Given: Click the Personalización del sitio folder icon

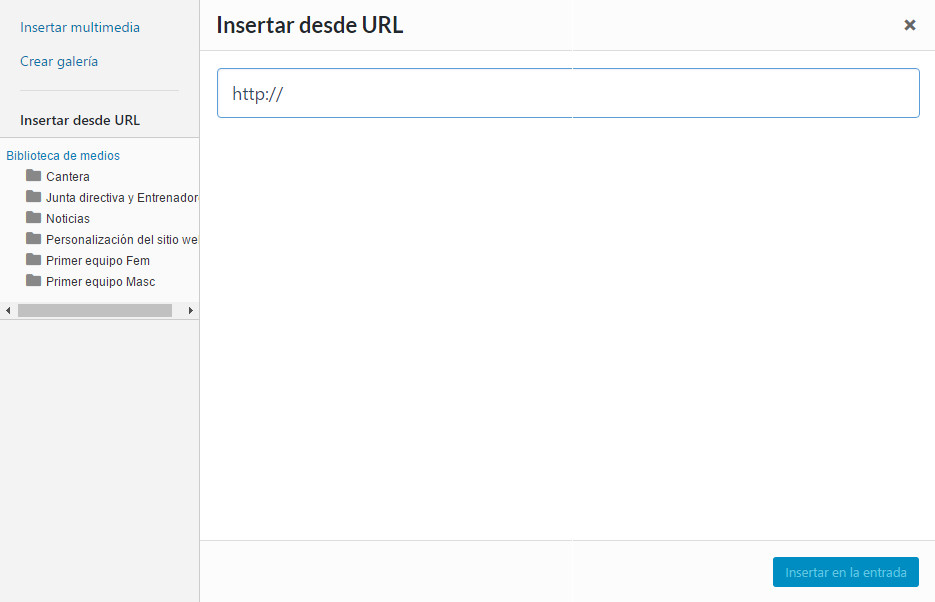Looking at the screenshot, I should 34,239.
